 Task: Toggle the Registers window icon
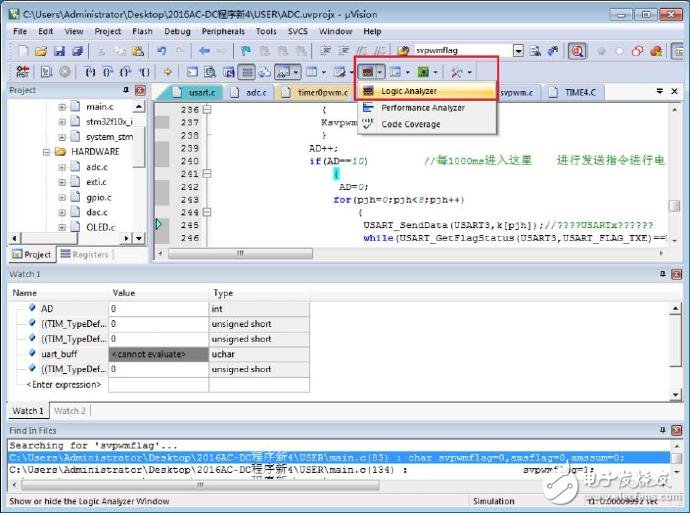pos(248,71)
